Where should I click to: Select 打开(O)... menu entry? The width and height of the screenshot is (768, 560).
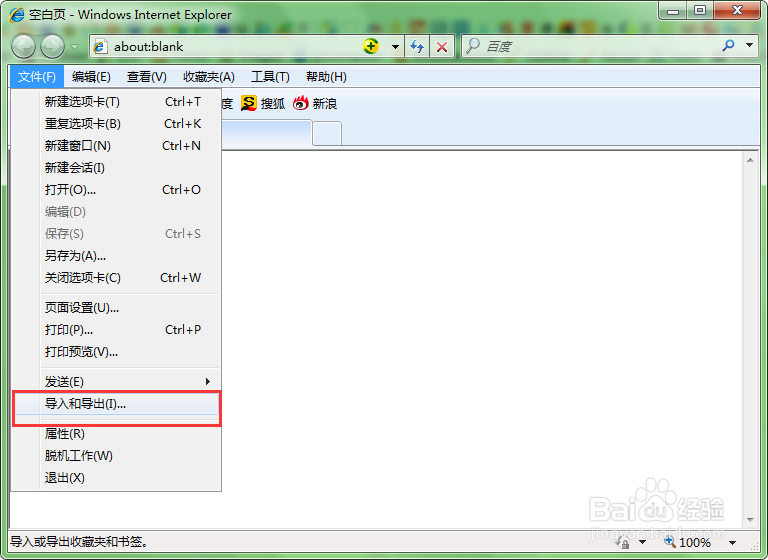116,190
